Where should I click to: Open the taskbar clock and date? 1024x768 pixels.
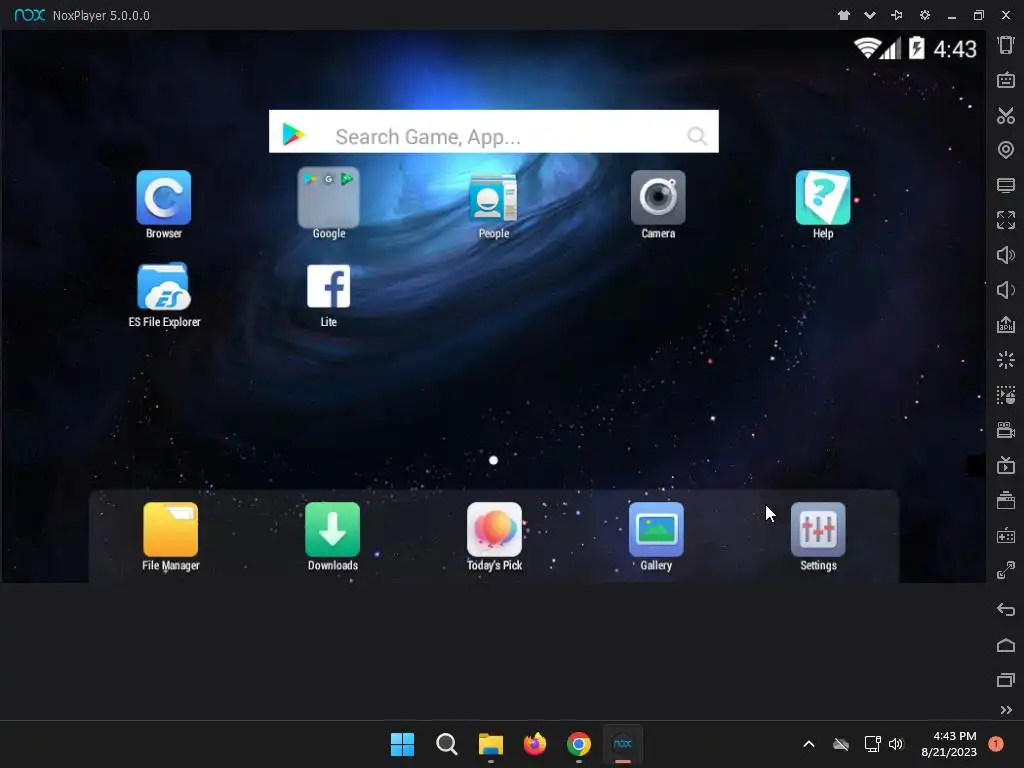coord(949,744)
